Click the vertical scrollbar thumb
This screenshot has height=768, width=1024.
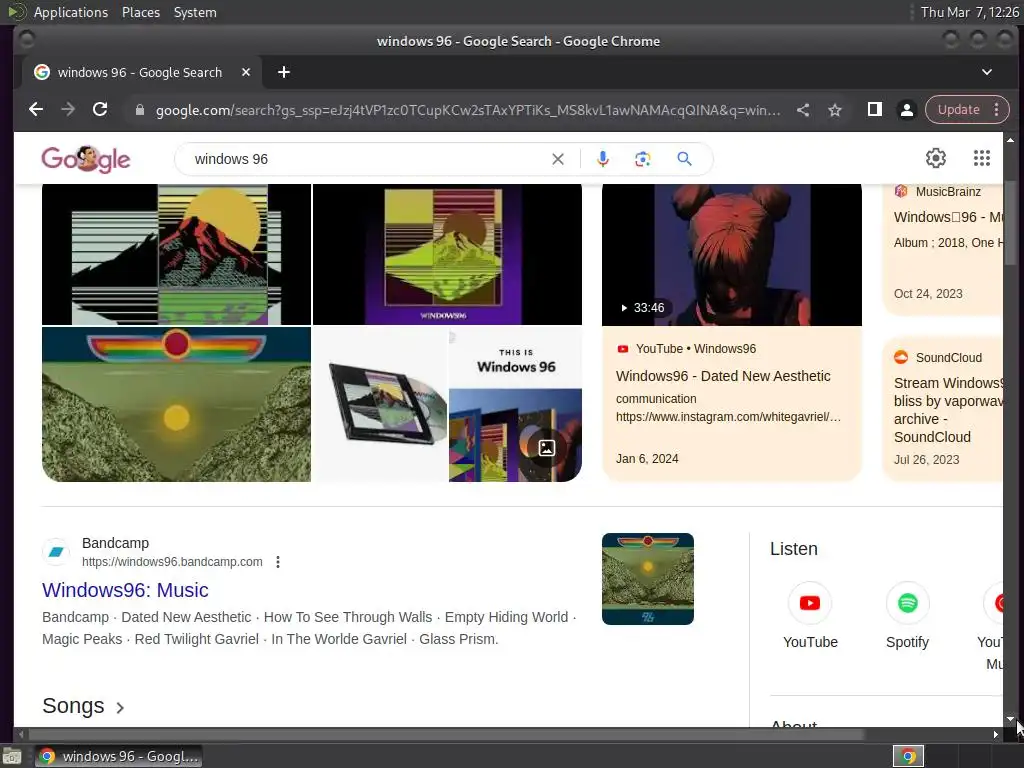[1010, 223]
